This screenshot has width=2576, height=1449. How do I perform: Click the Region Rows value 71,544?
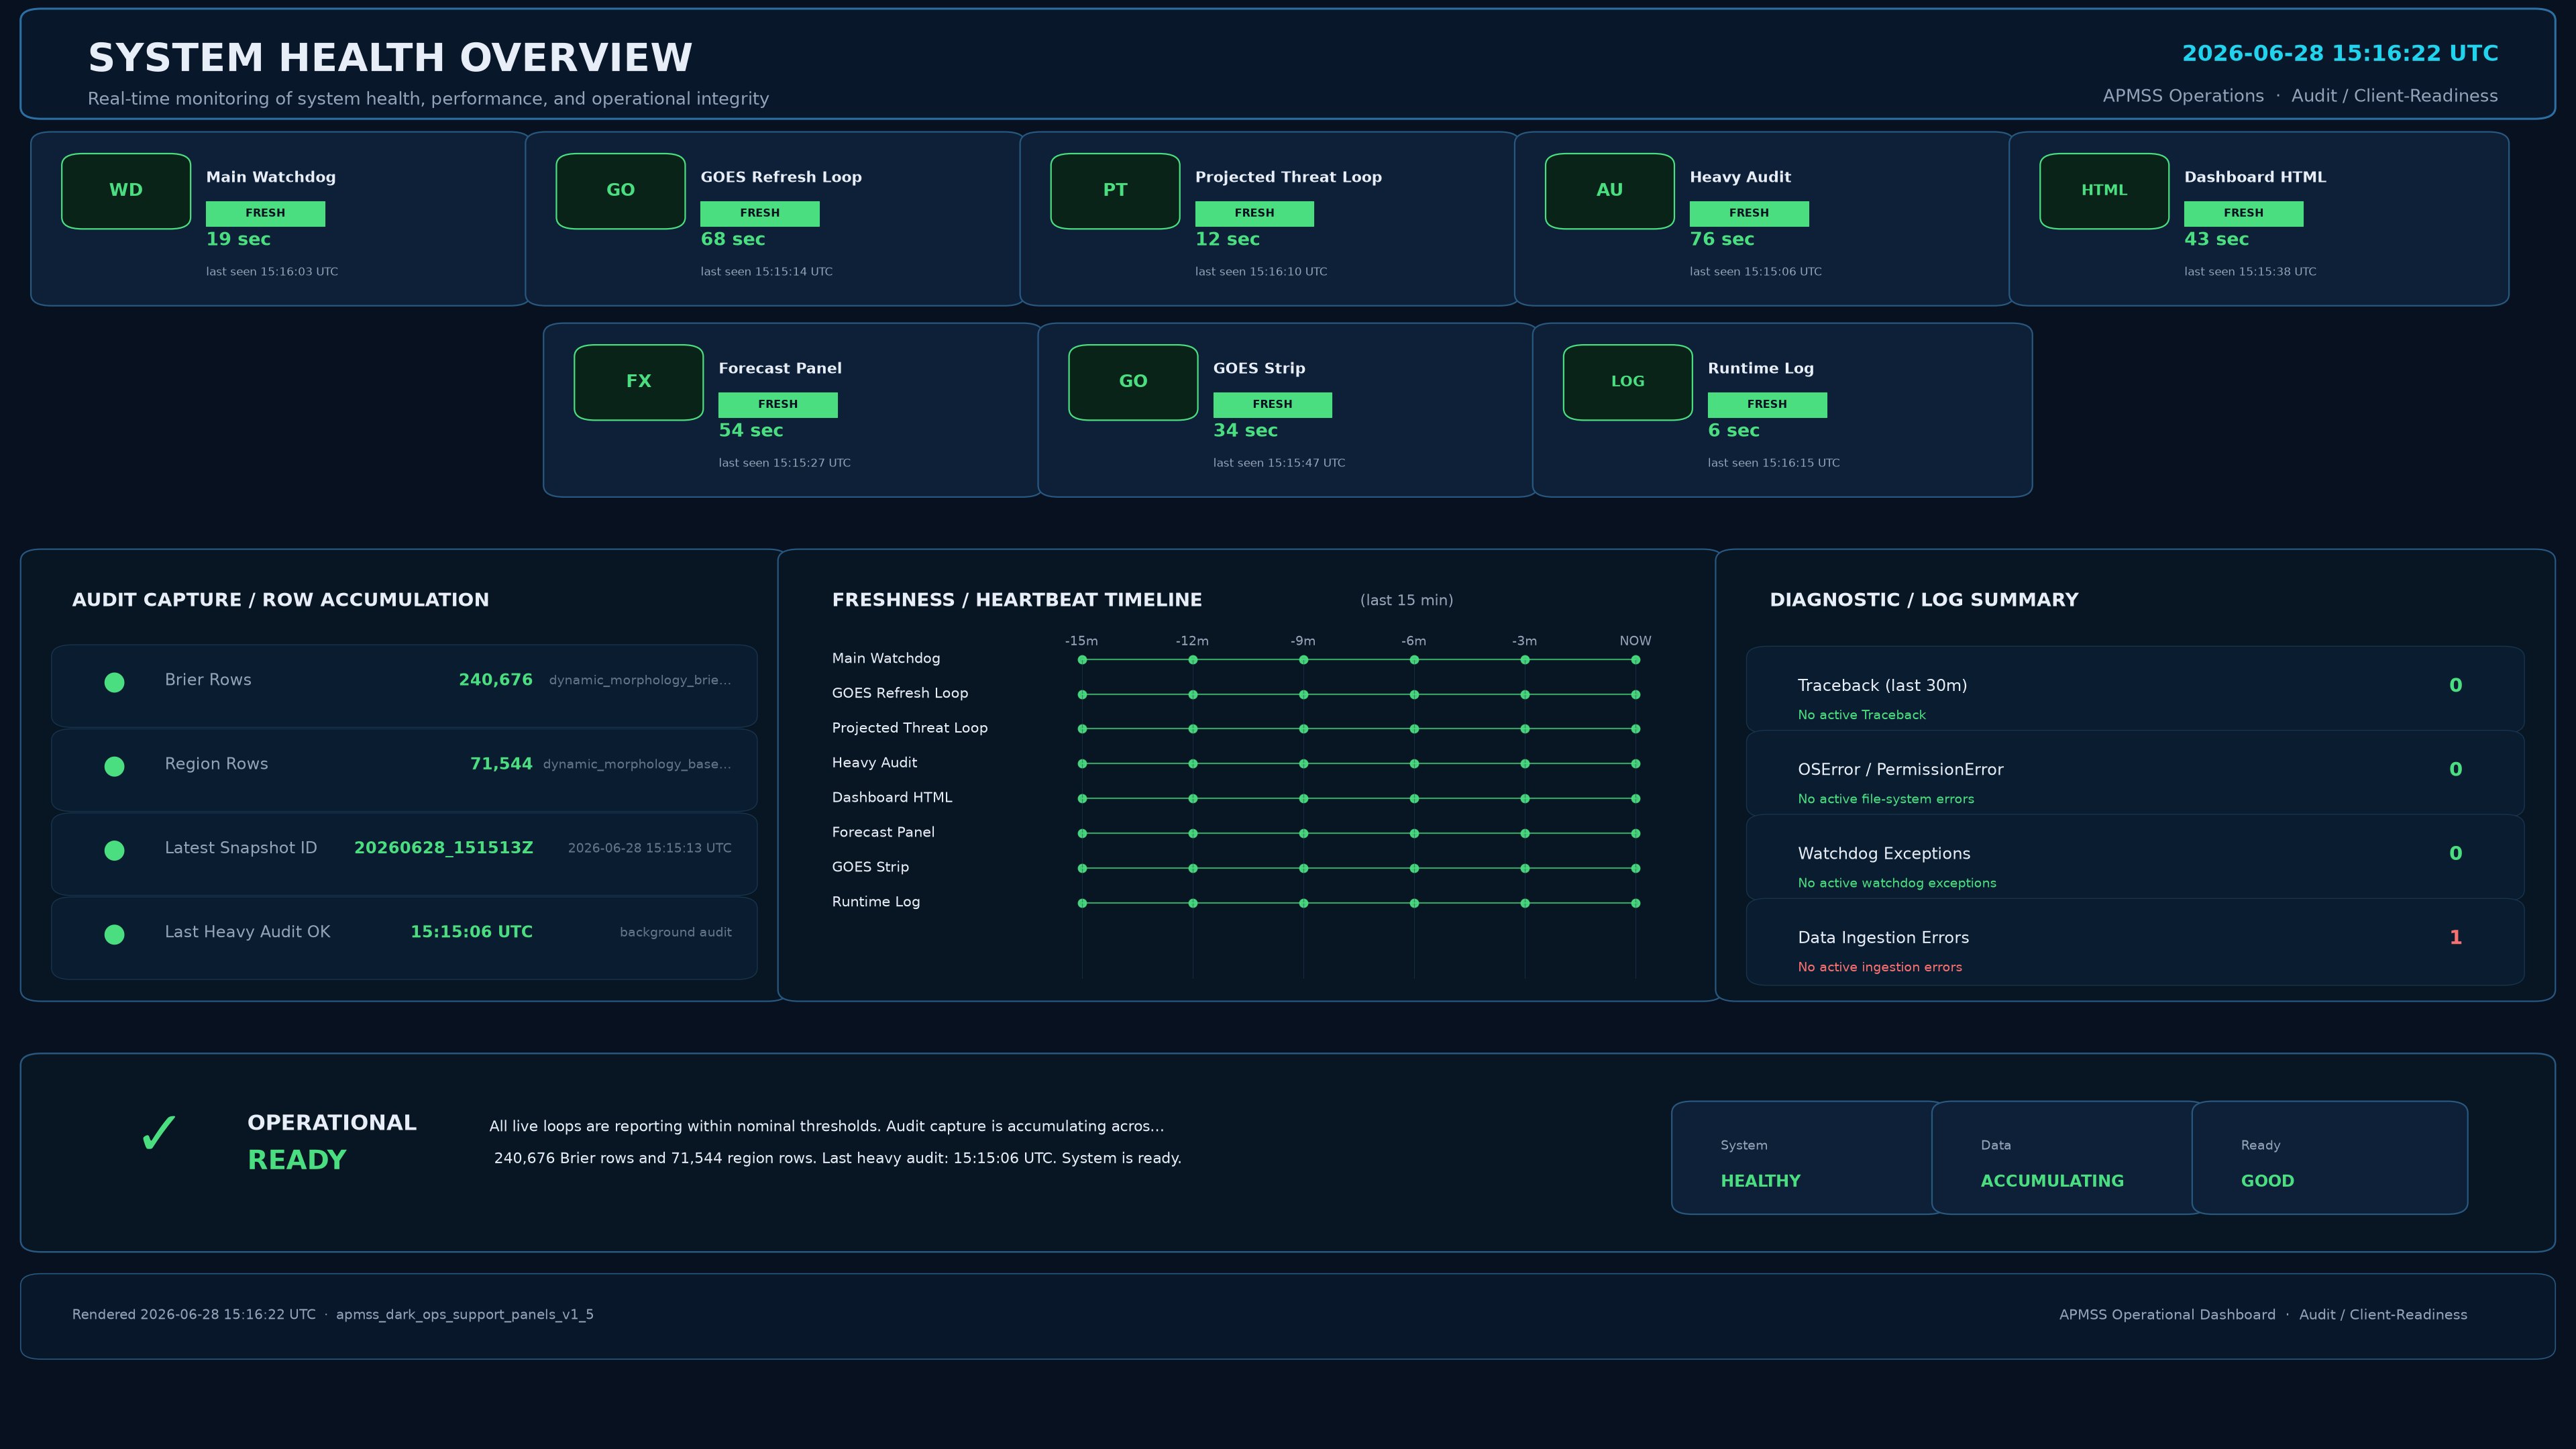pyautogui.click(x=501, y=764)
